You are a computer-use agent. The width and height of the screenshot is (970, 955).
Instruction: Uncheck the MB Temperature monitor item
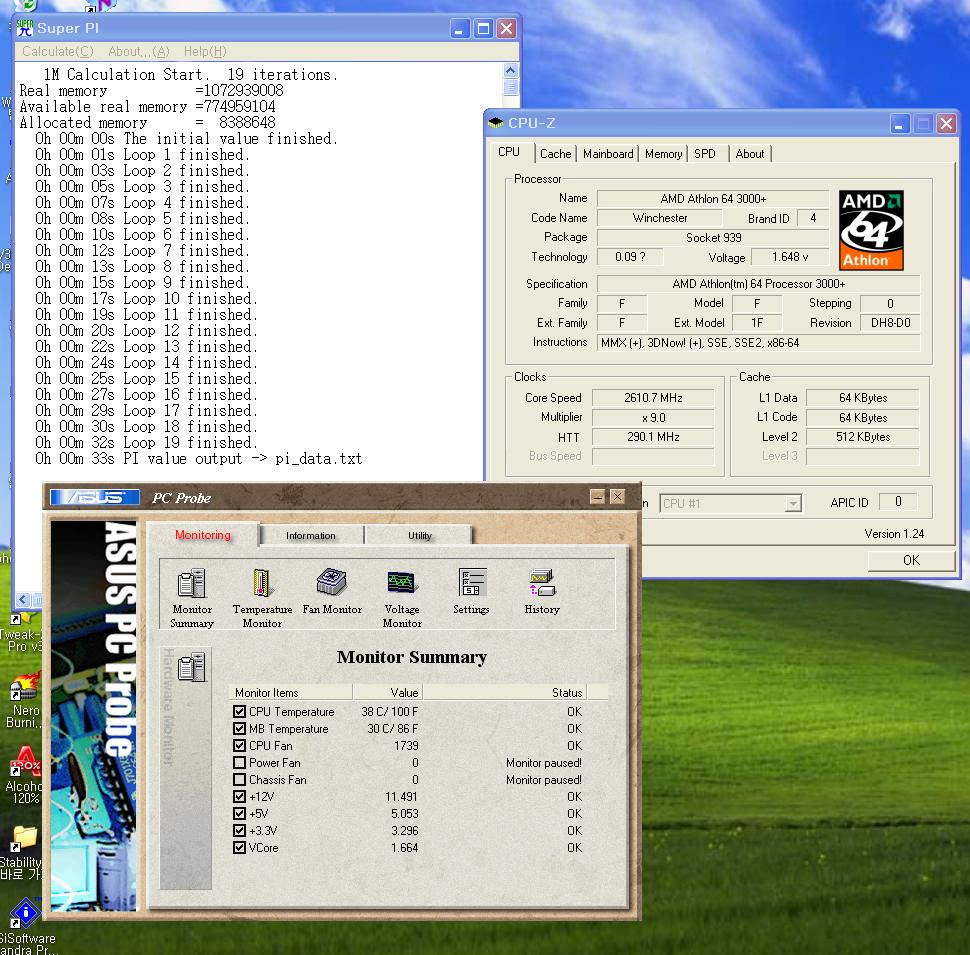(x=239, y=729)
